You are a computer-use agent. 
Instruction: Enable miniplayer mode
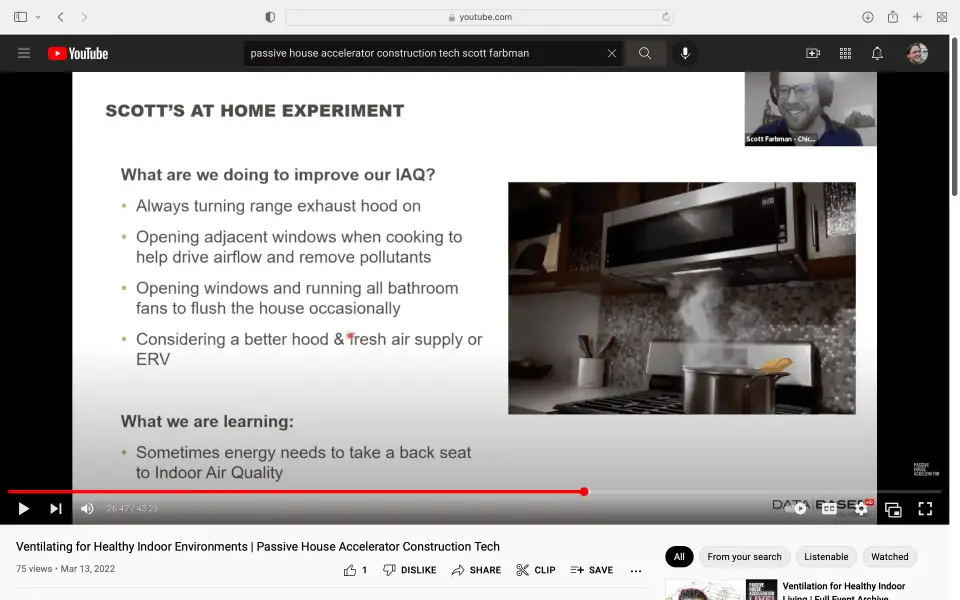click(x=893, y=509)
